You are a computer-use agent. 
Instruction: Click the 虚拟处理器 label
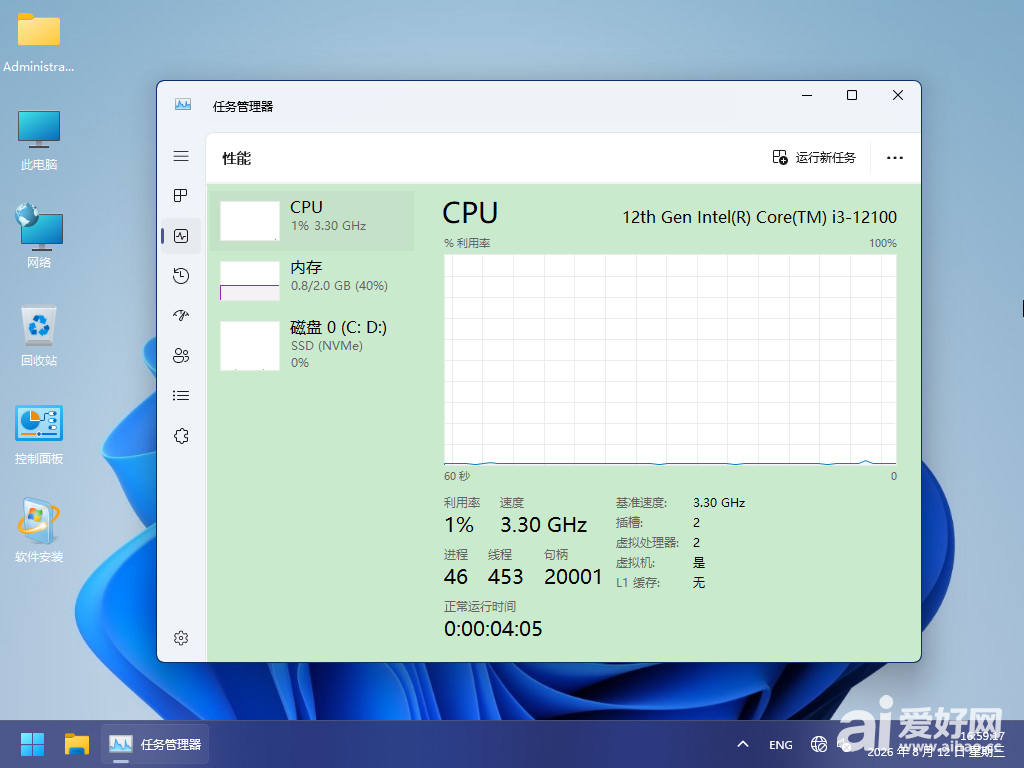coord(647,543)
